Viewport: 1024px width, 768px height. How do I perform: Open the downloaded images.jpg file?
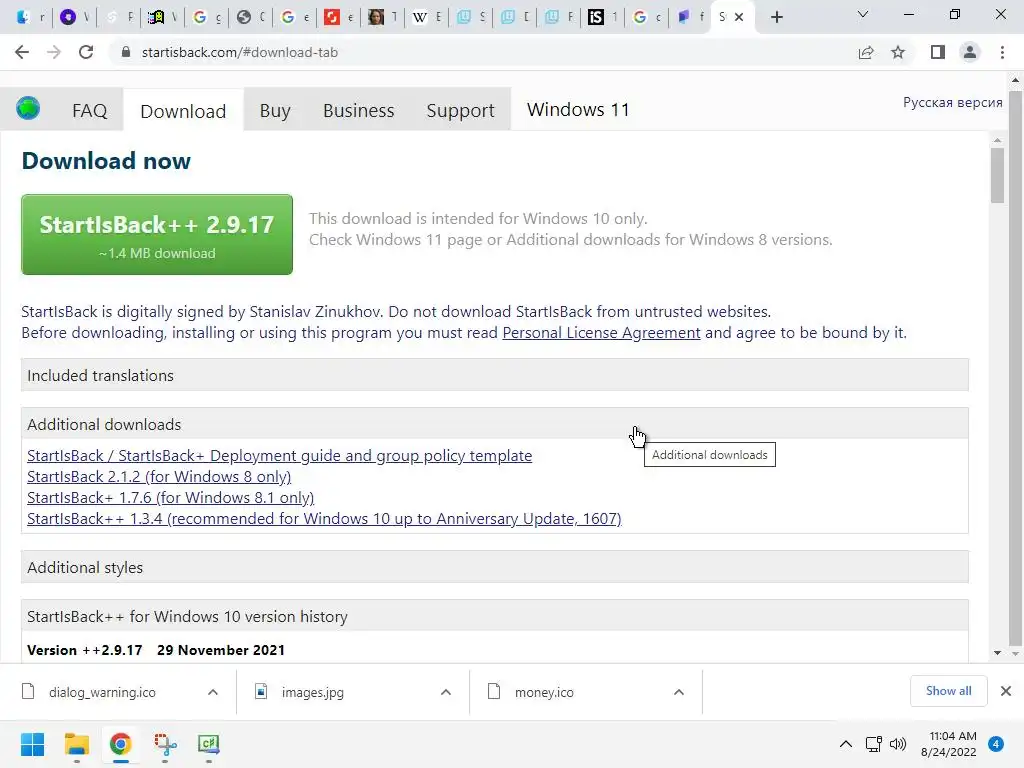point(312,692)
